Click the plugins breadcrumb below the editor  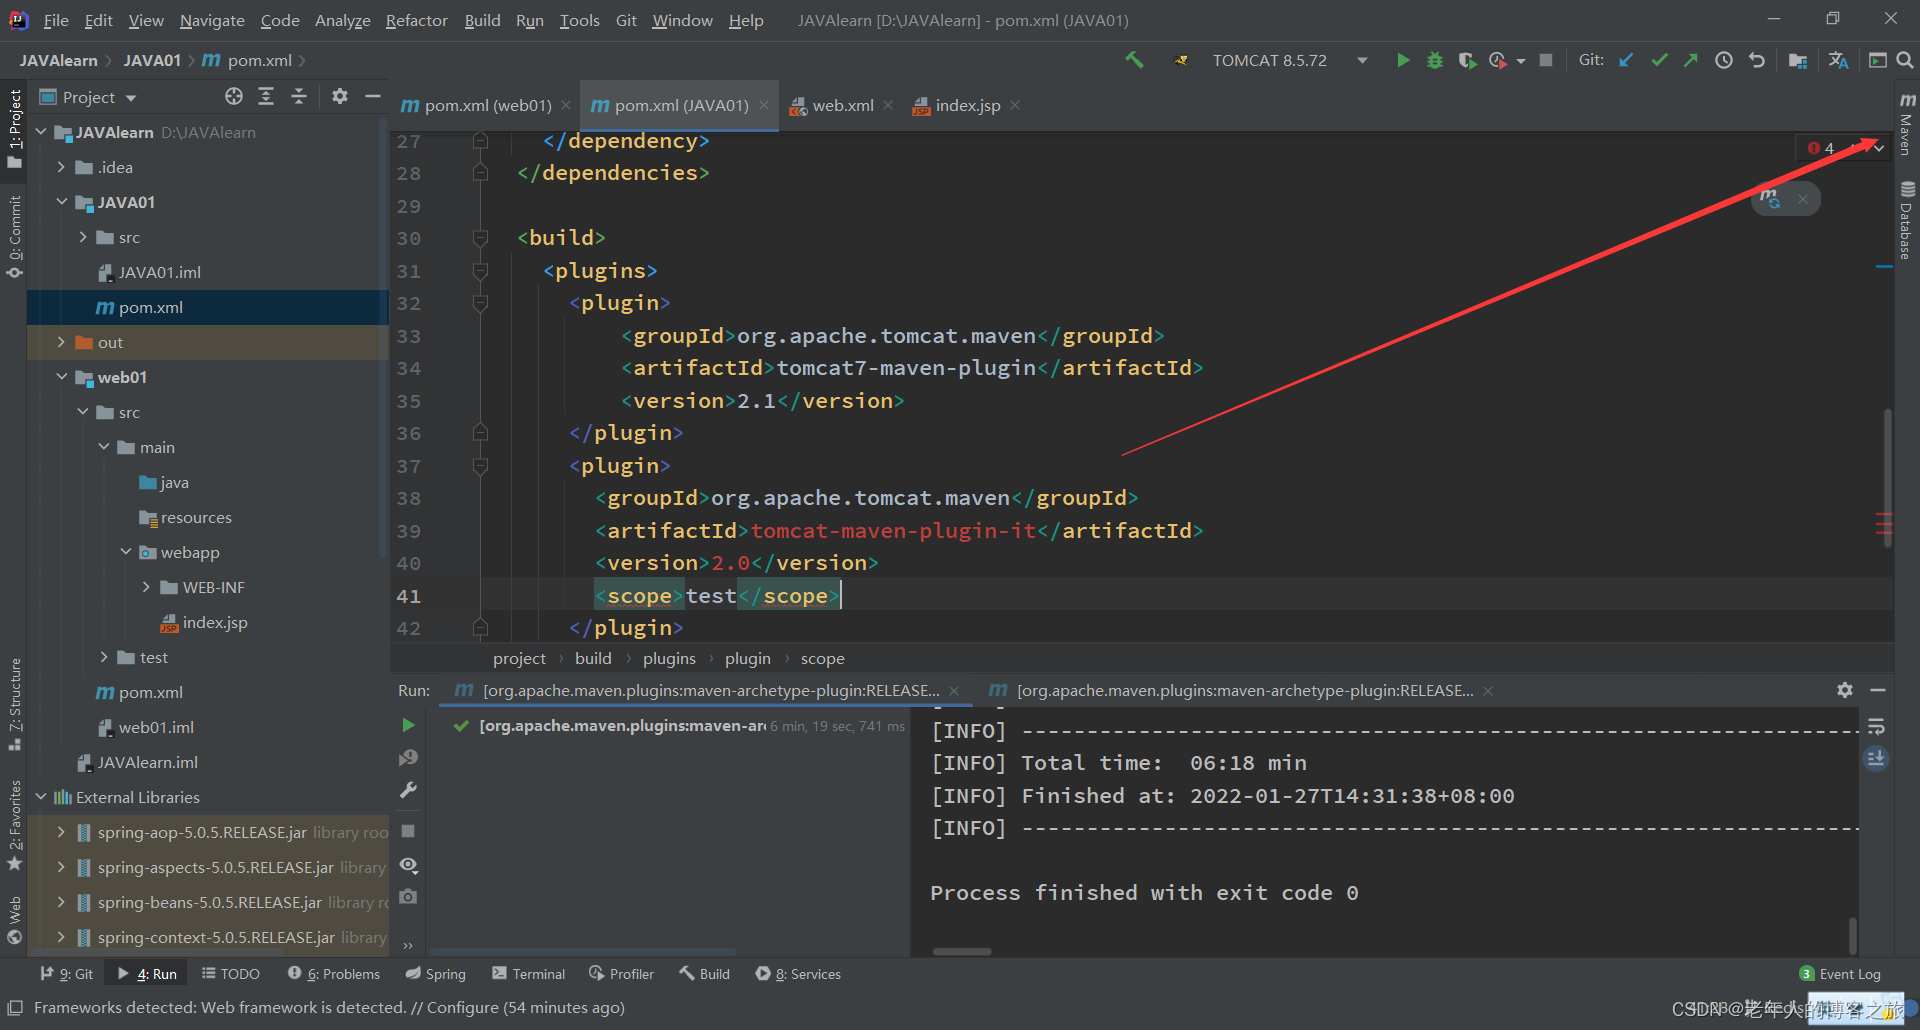[x=669, y=658]
